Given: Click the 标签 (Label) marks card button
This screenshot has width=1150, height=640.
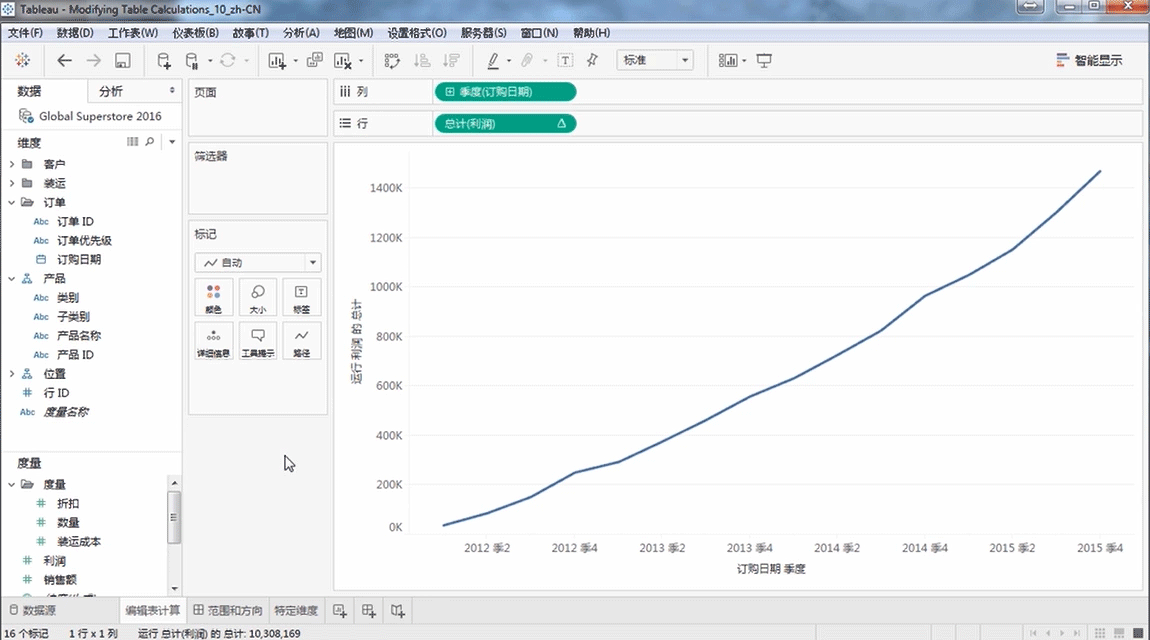Looking at the screenshot, I should tap(301, 297).
